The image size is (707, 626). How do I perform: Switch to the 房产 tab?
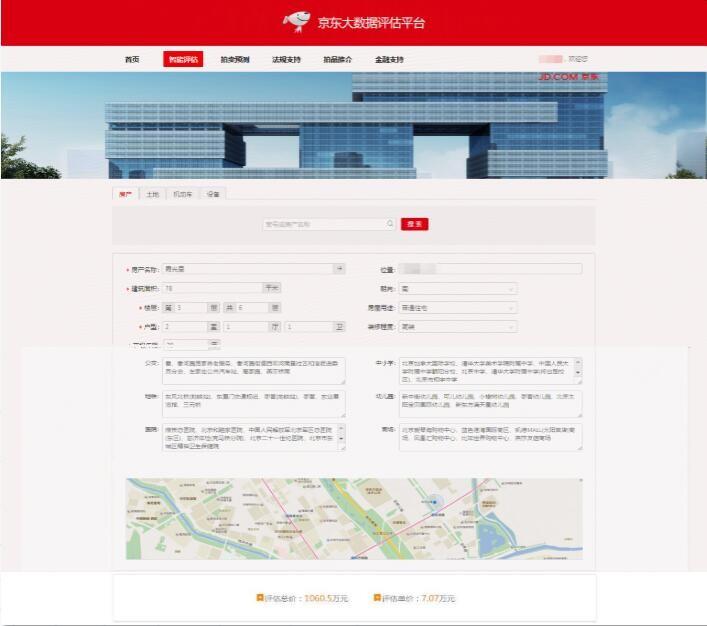125,194
